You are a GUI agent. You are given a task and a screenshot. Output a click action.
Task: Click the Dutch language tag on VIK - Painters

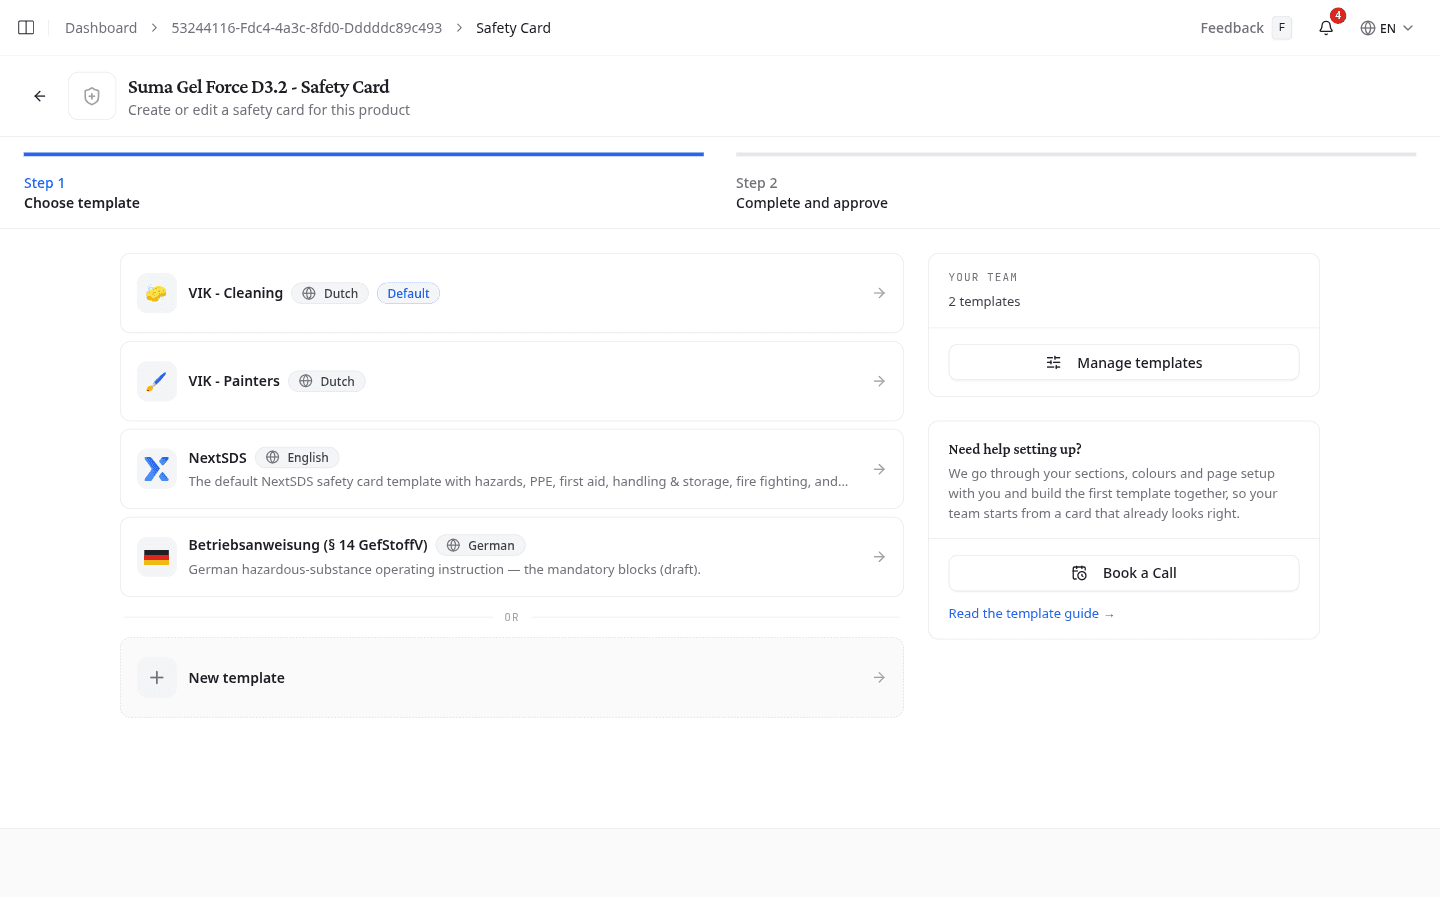point(327,381)
